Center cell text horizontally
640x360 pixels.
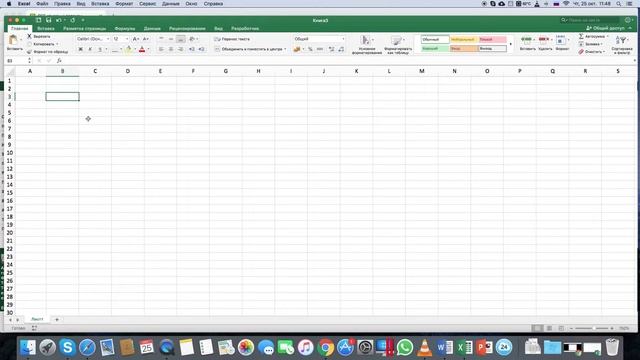click(171, 49)
